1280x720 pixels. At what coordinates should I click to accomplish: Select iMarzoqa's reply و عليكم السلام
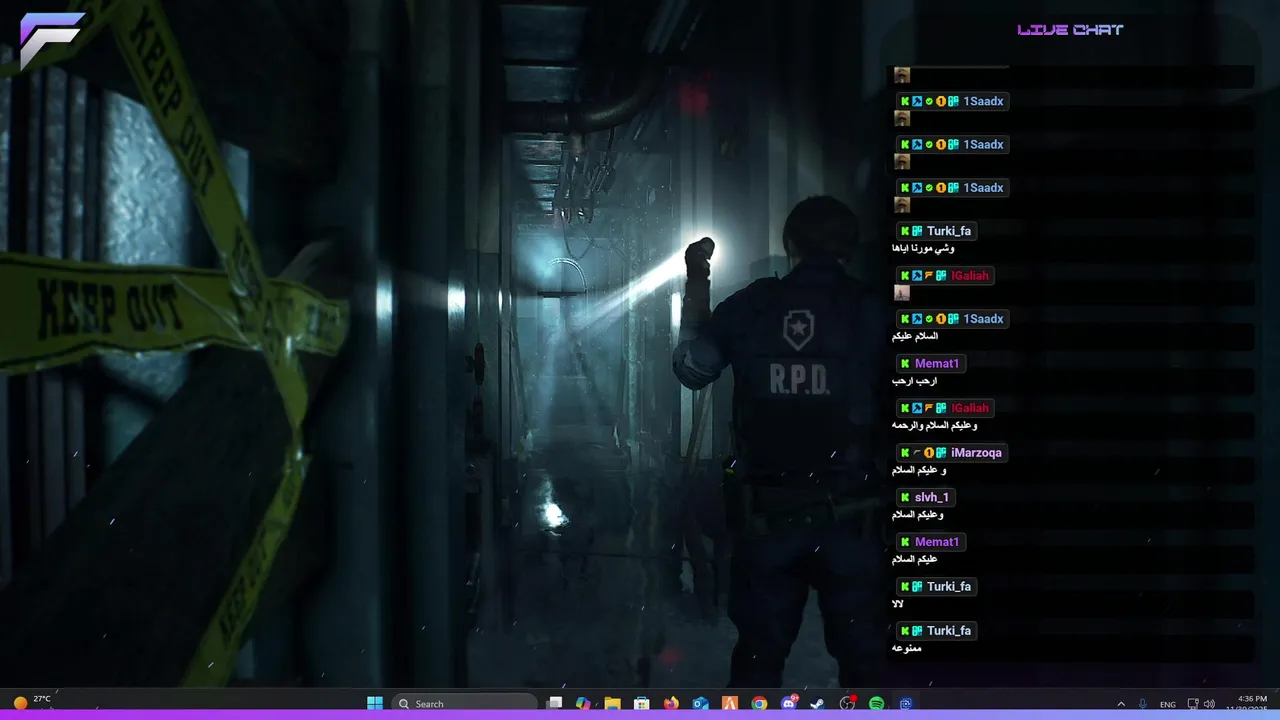[x=919, y=470]
